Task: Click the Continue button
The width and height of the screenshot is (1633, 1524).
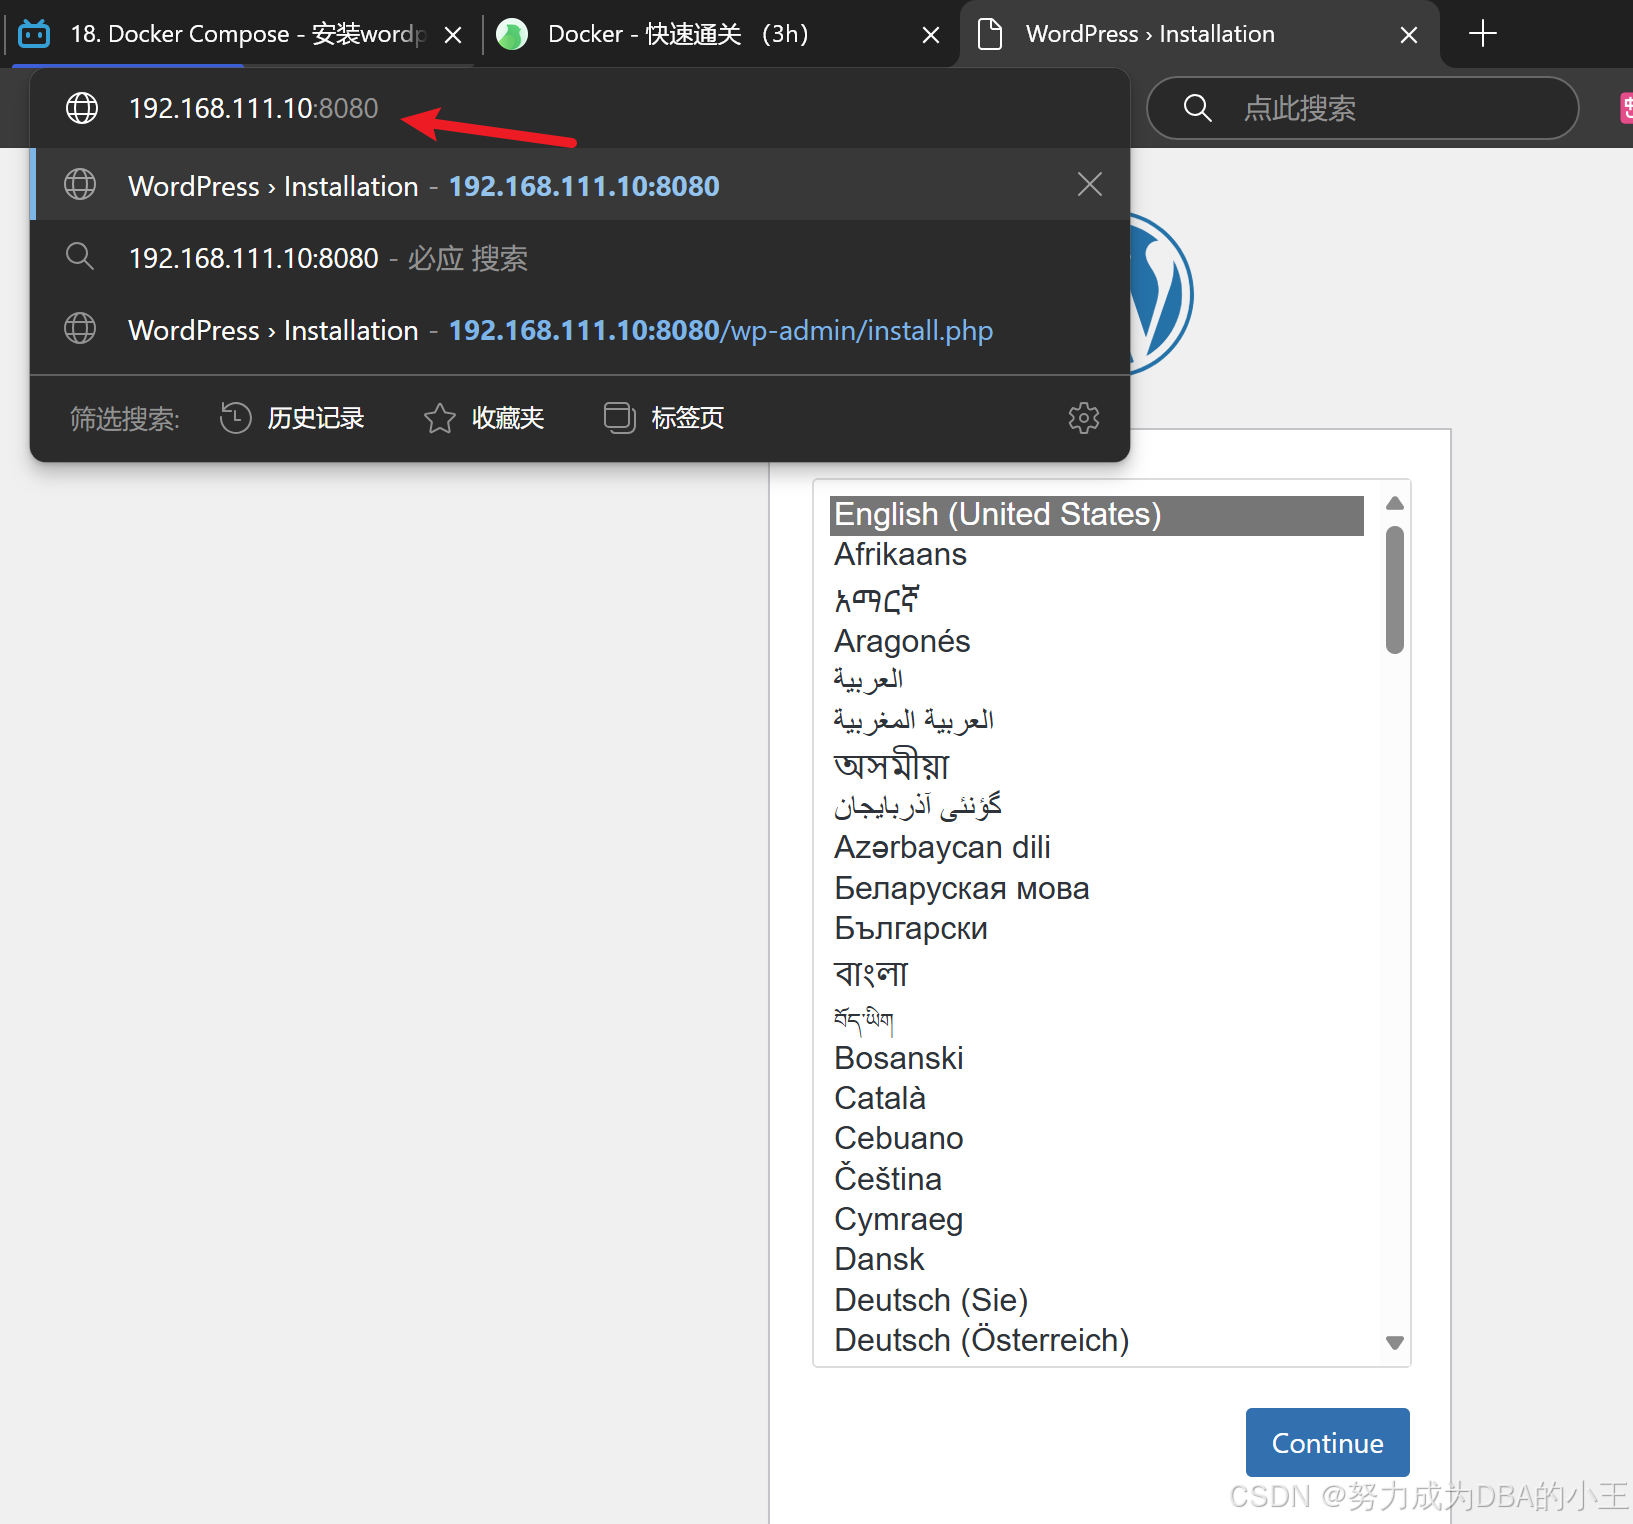Action: pos(1327,1443)
